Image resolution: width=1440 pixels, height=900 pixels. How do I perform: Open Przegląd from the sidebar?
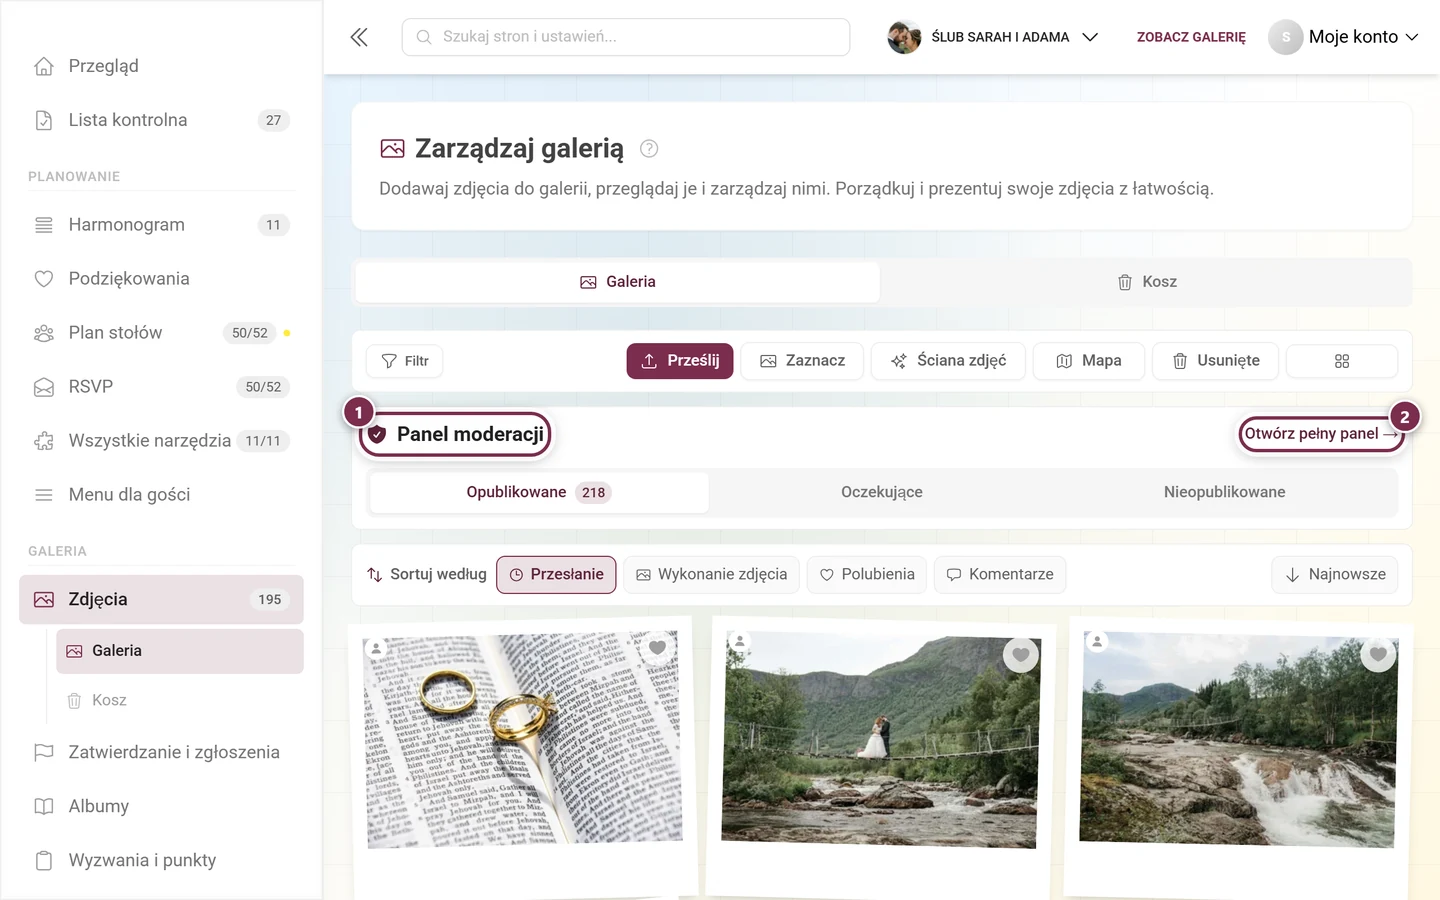(161, 66)
